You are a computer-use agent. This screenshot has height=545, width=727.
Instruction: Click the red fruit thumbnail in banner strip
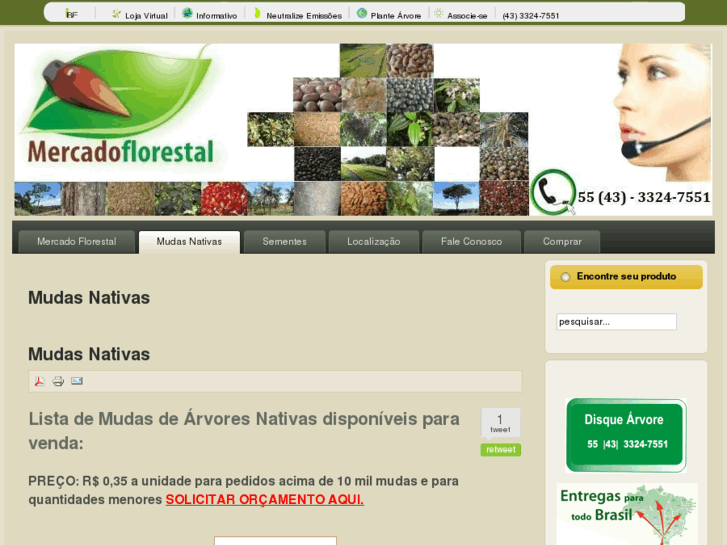tap(224, 199)
